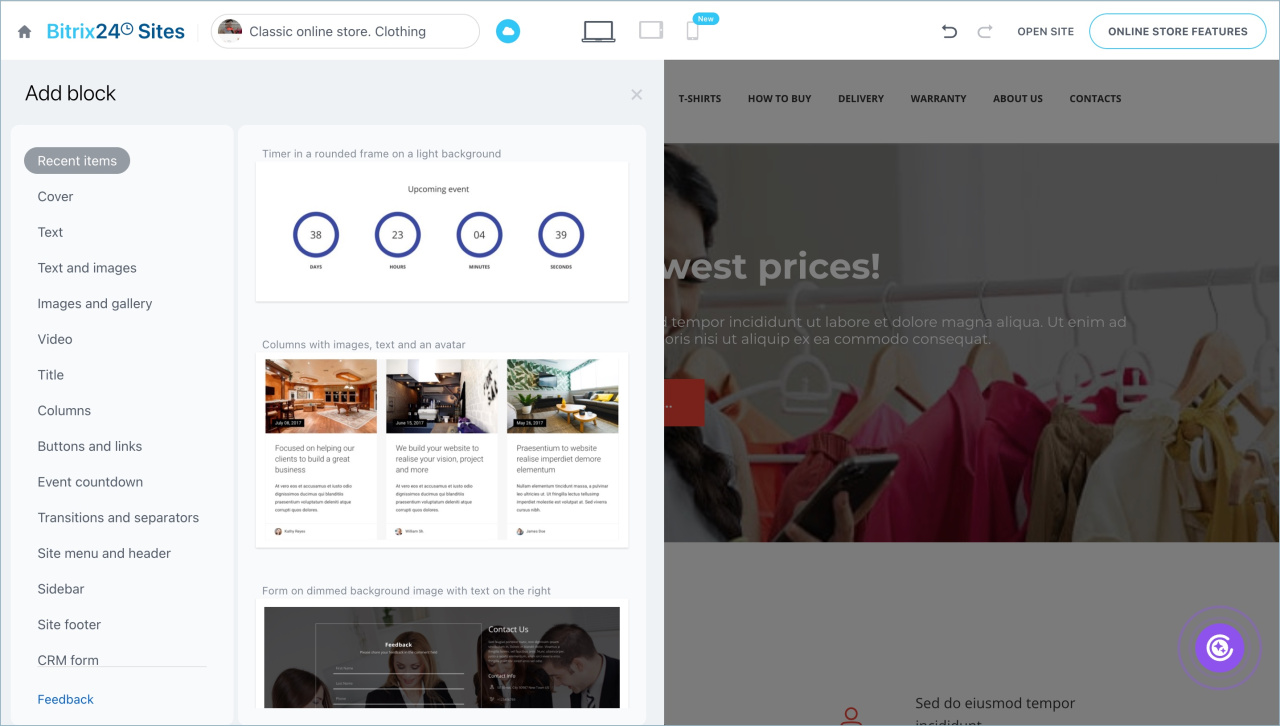This screenshot has width=1280, height=726.
Task: Click the home icon in top bar
Action: coord(25,32)
